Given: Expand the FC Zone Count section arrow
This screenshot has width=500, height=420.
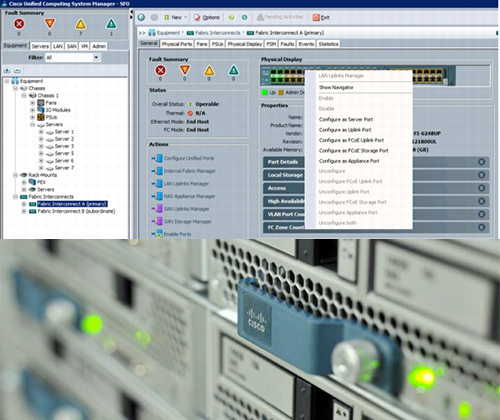Looking at the screenshot, I should point(481,227).
